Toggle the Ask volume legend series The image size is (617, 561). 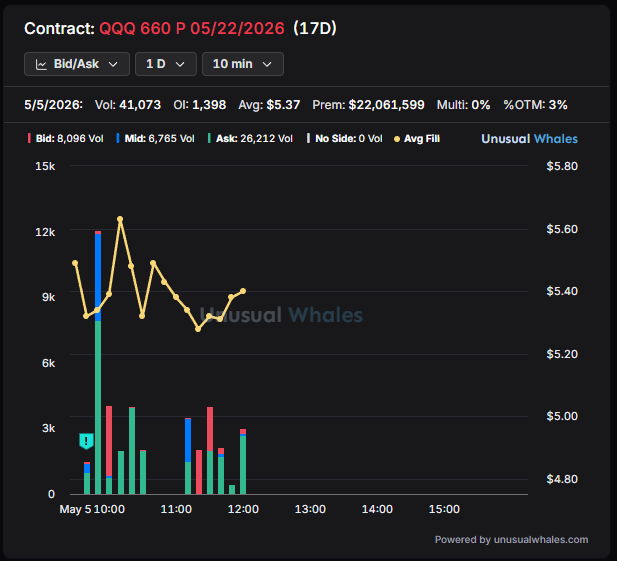(250, 139)
